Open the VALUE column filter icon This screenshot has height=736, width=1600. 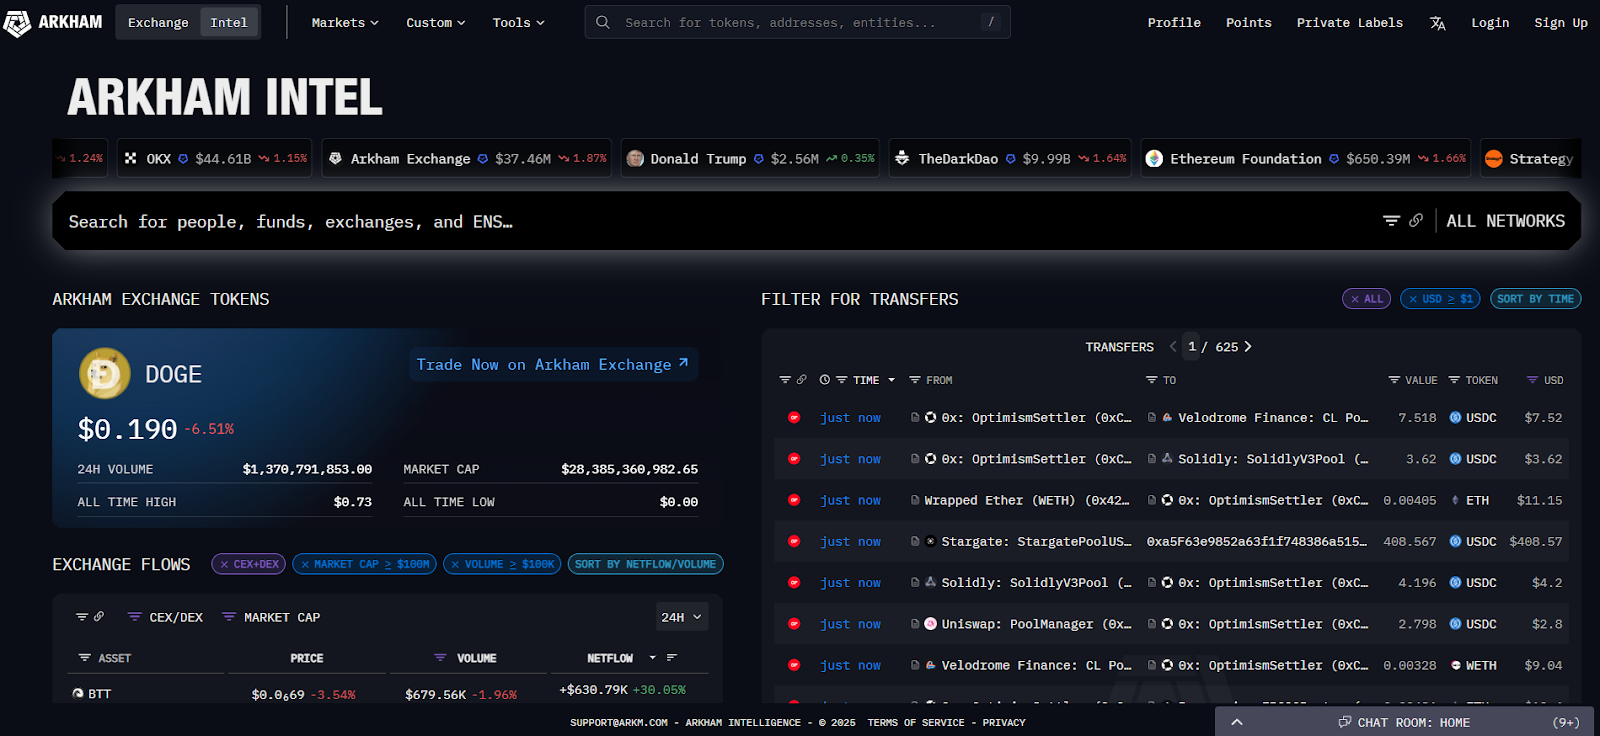pos(1394,380)
